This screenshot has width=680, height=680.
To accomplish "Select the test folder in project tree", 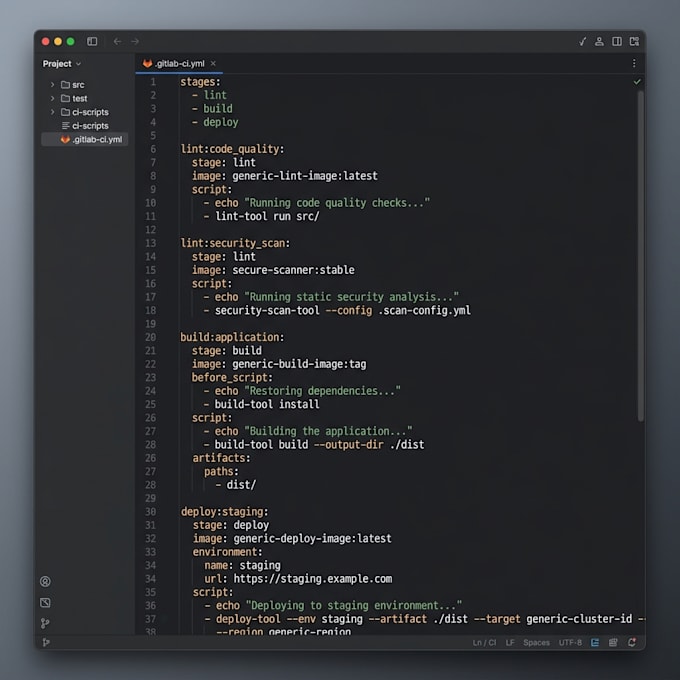I will [74, 98].
